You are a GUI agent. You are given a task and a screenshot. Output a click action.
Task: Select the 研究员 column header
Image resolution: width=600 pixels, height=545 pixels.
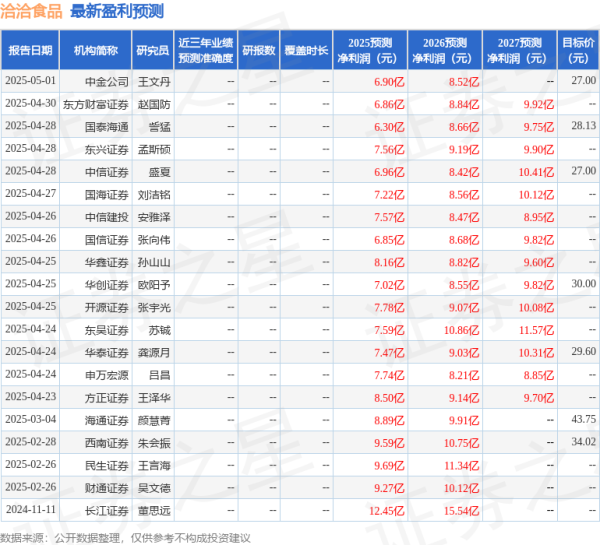(152, 50)
